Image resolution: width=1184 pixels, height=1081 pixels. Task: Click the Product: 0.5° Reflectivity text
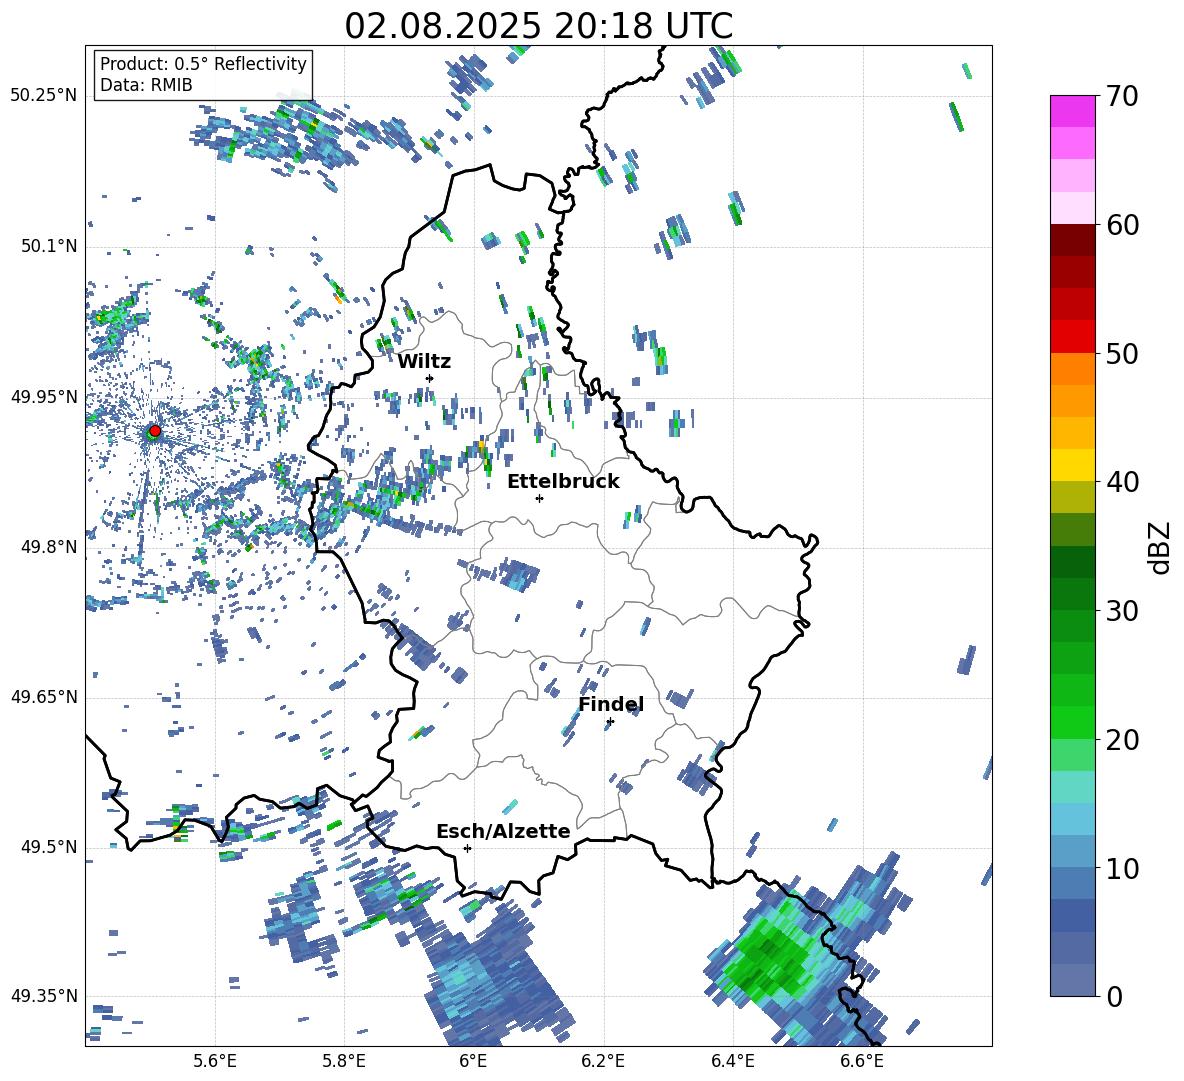click(203, 64)
